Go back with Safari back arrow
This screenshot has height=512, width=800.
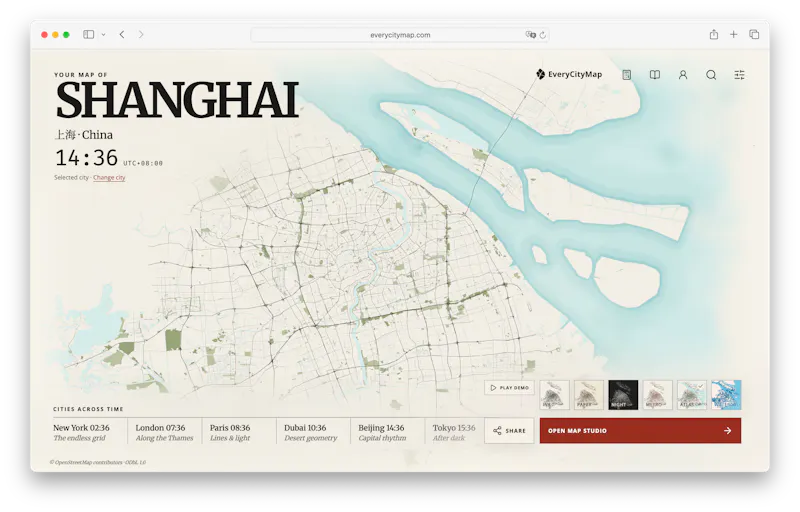pyautogui.click(x=122, y=35)
